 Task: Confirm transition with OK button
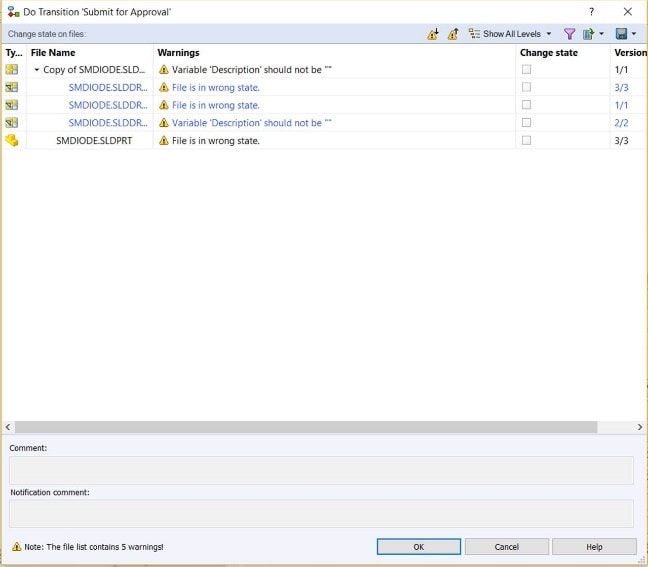(x=419, y=547)
